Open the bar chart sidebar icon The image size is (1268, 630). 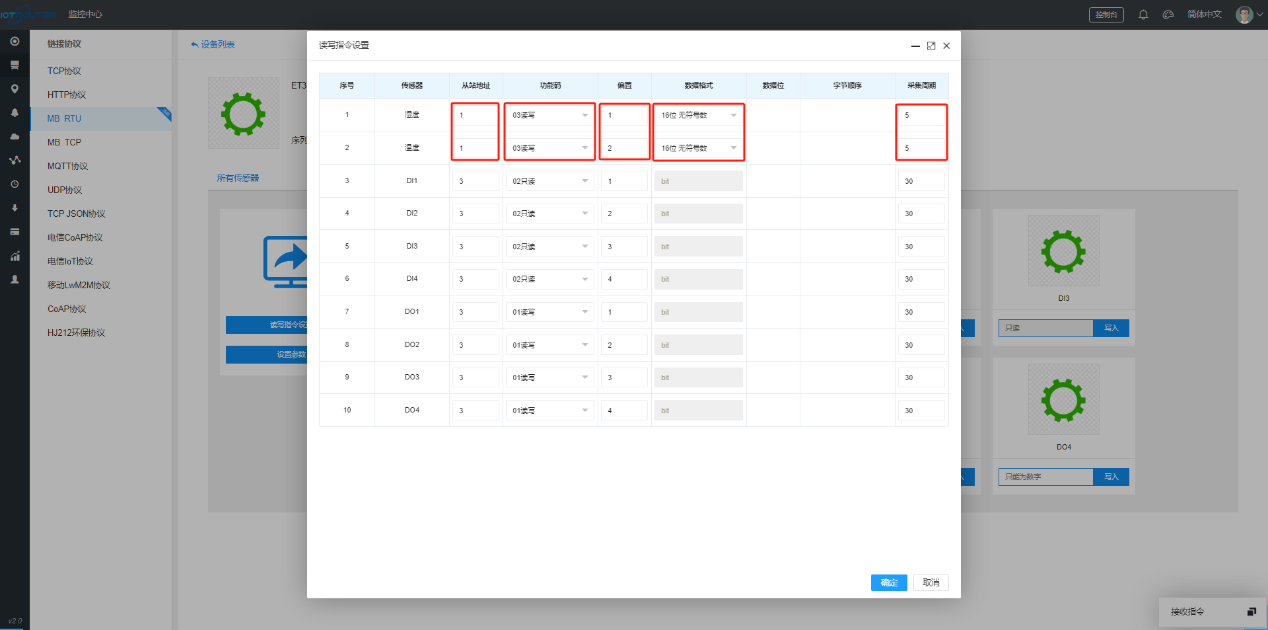(x=14, y=256)
